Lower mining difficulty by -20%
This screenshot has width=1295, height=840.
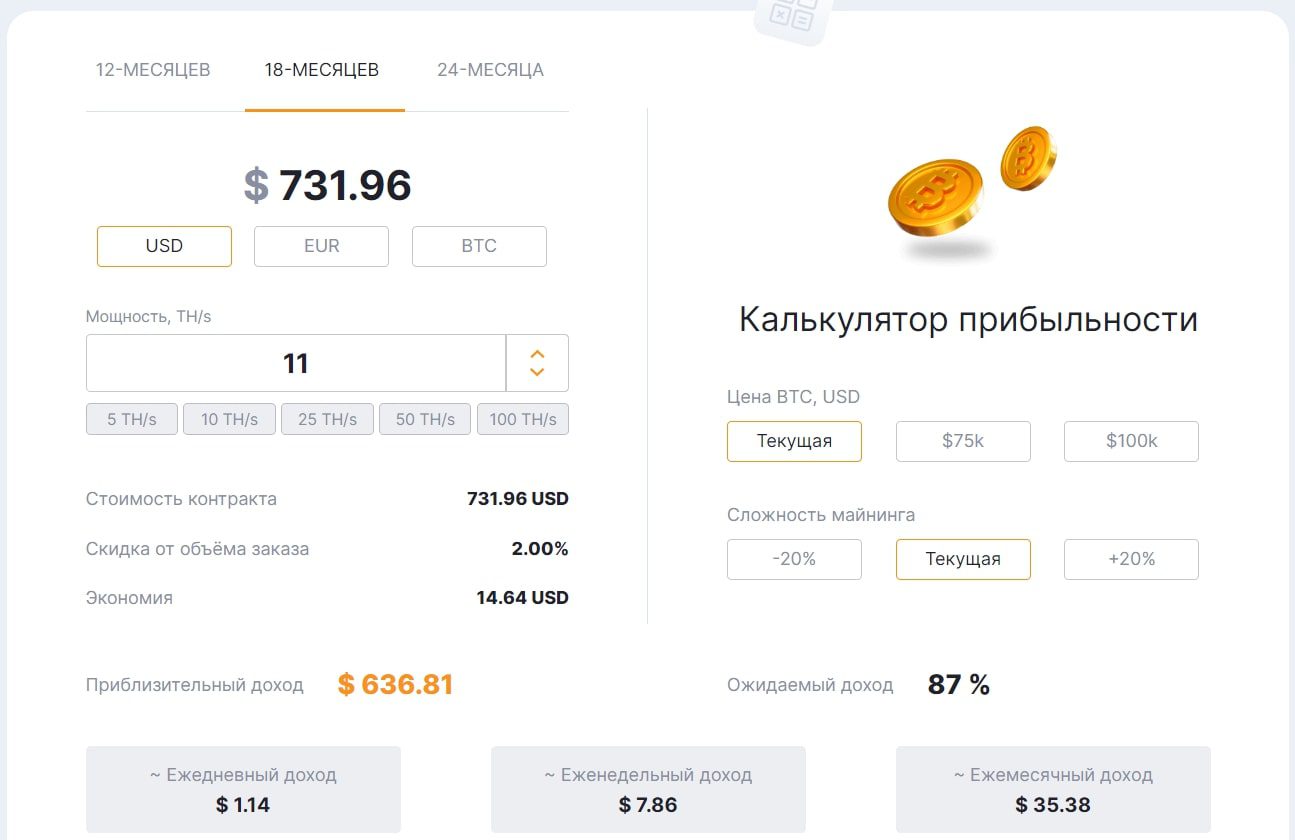click(794, 559)
